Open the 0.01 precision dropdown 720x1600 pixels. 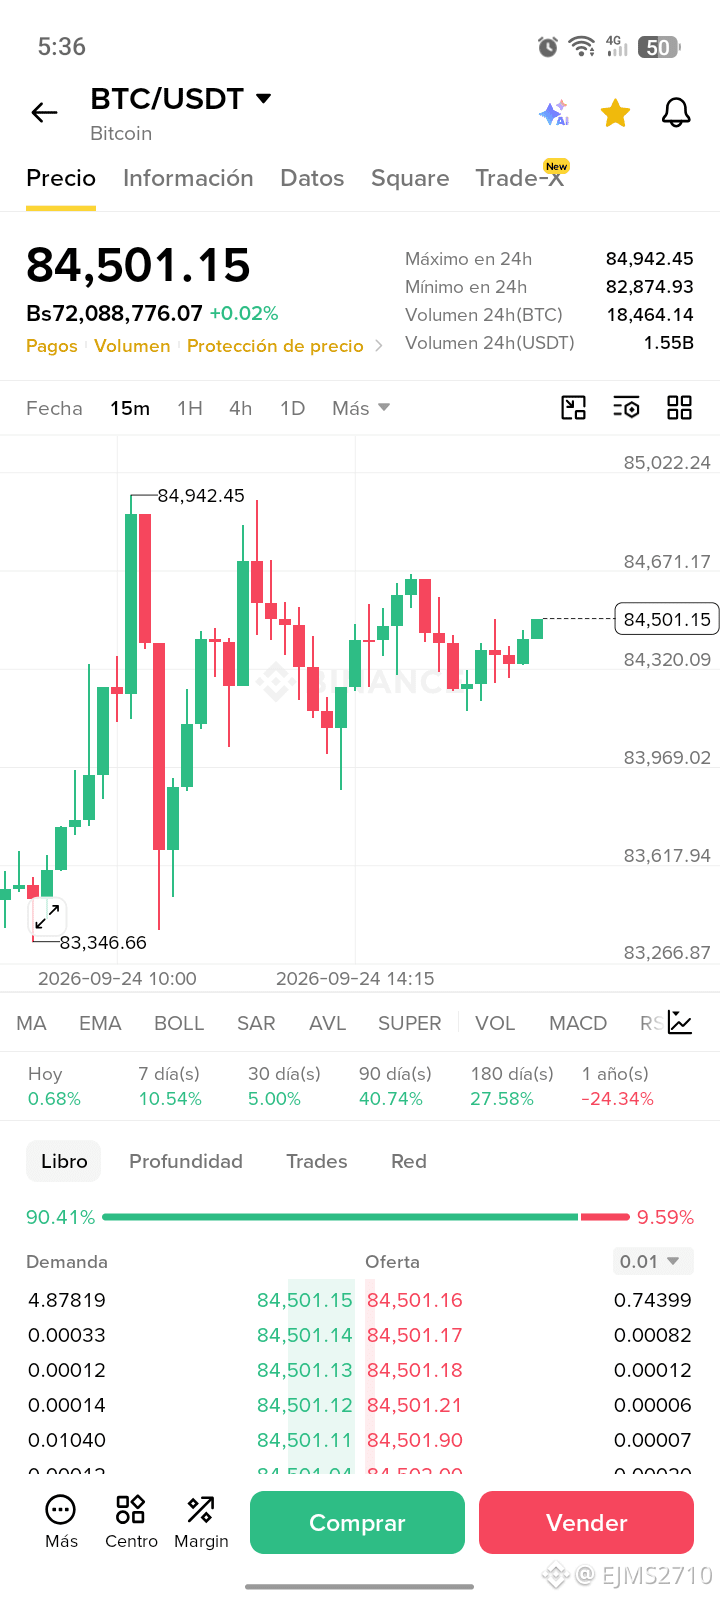click(653, 1261)
